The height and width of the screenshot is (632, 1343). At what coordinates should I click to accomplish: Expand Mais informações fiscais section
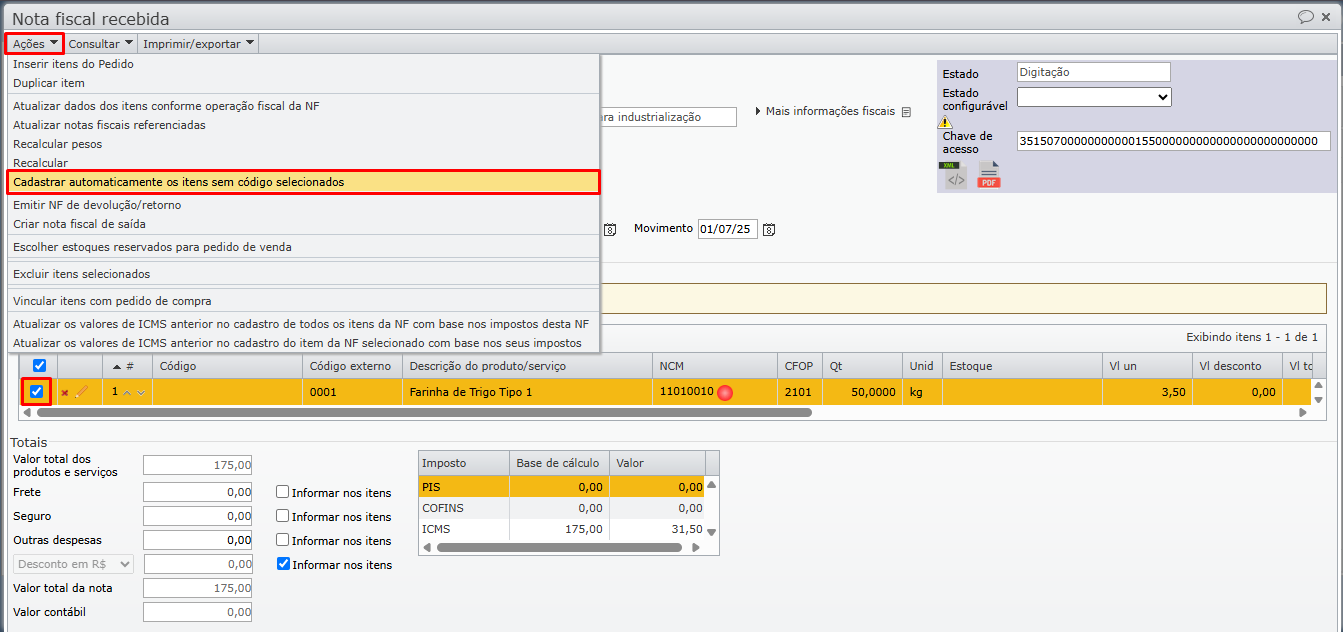coord(826,111)
